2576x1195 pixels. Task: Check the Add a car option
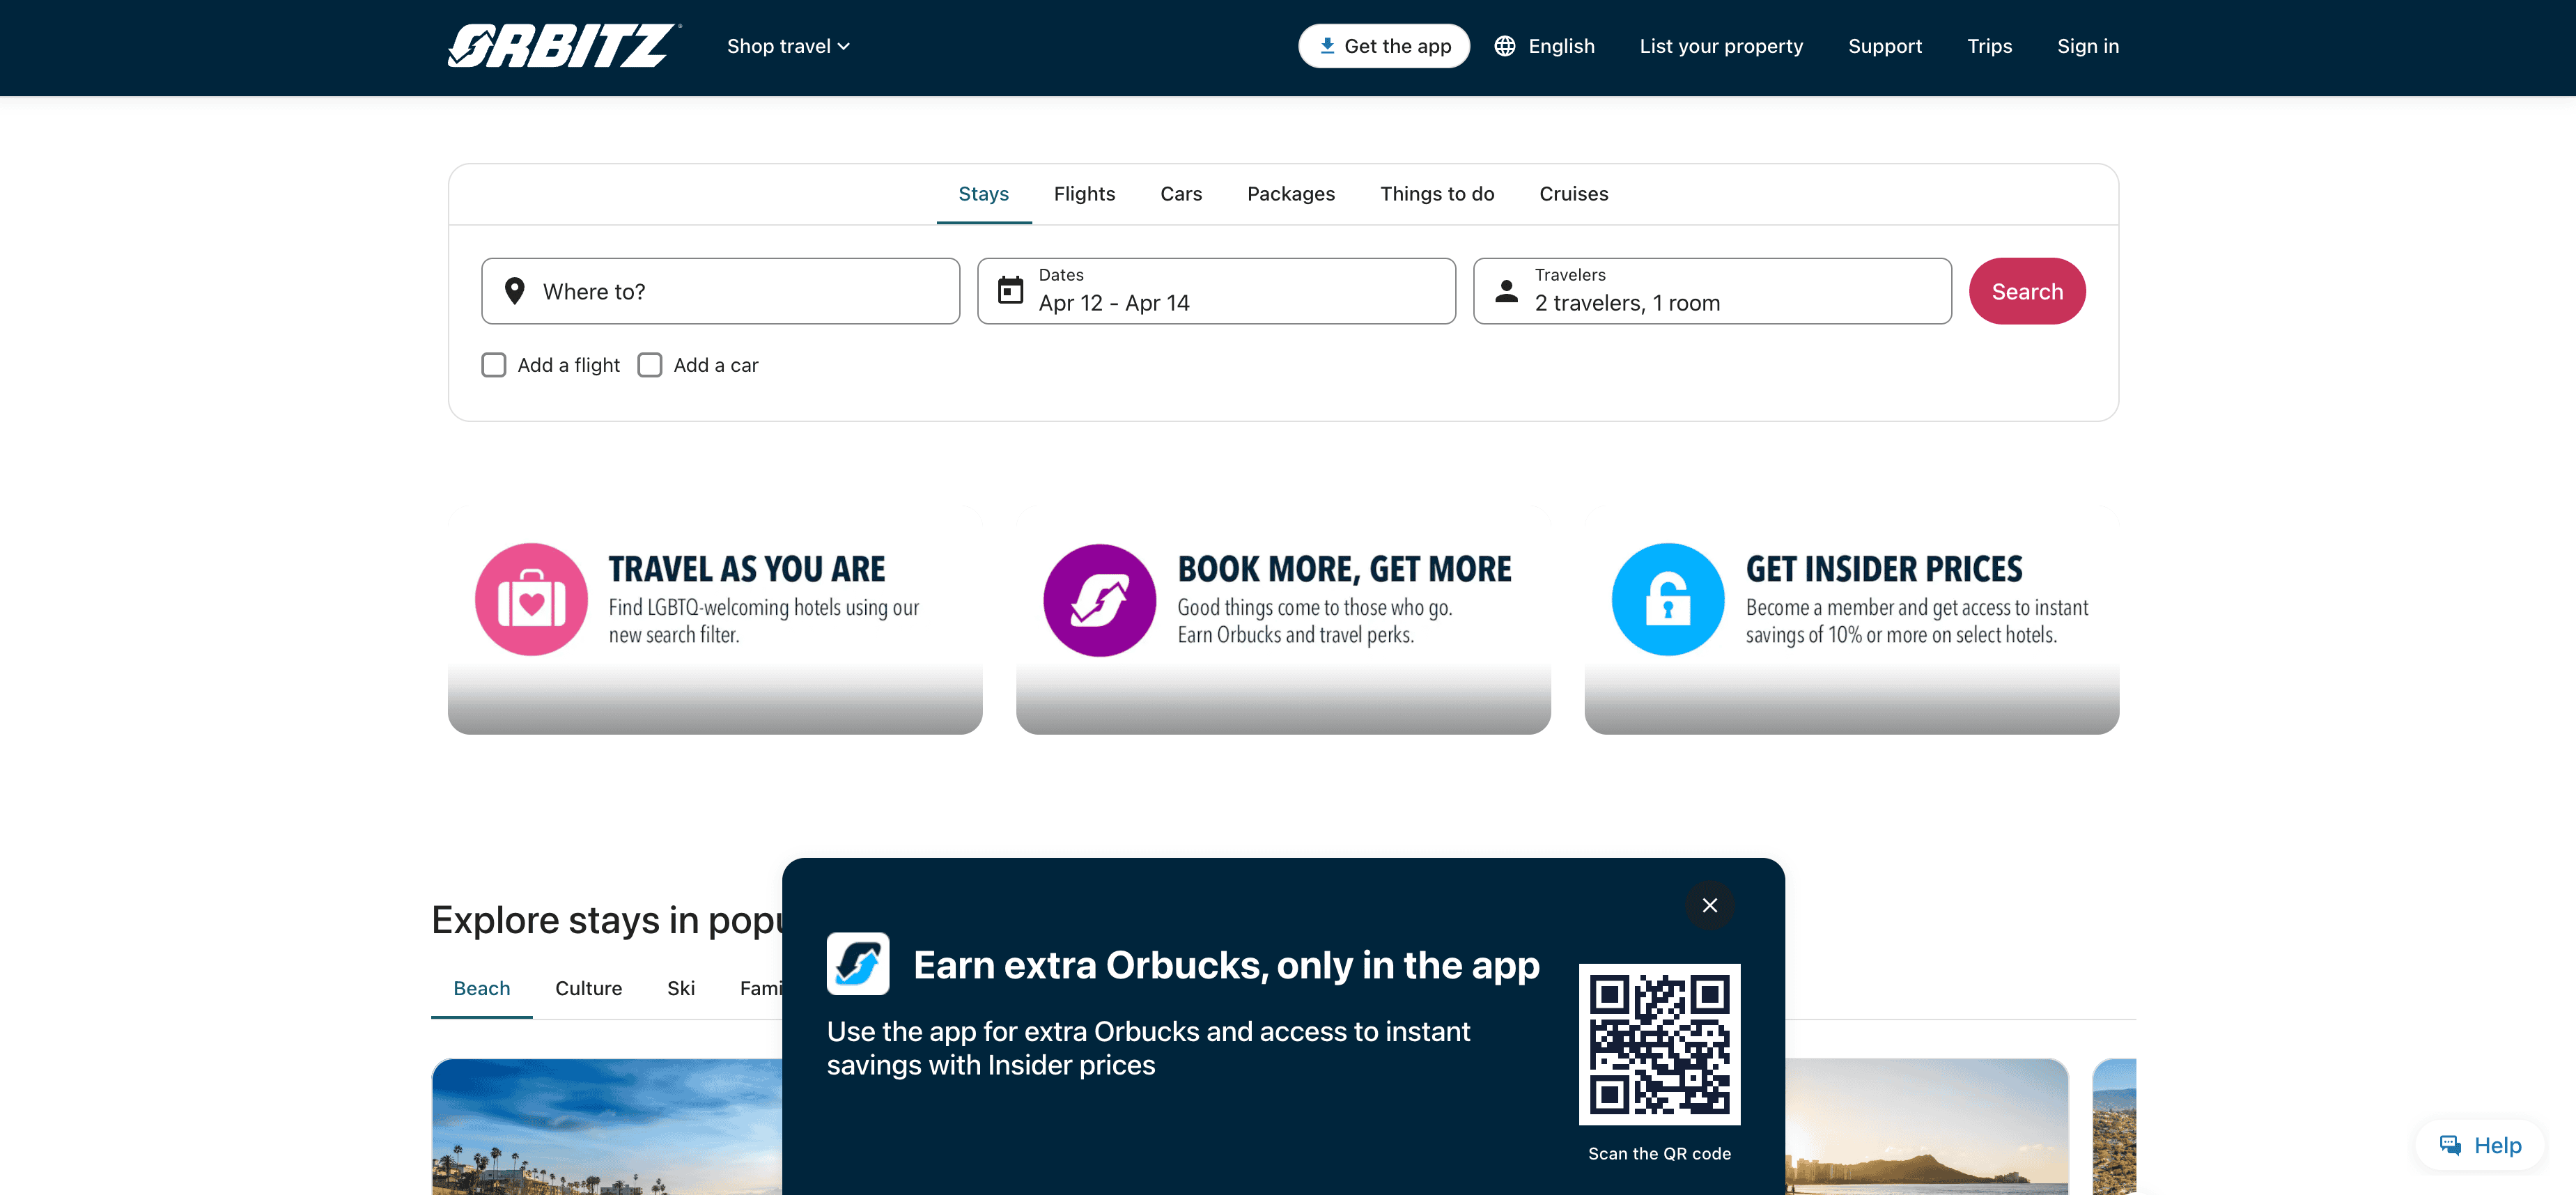tap(649, 365)
